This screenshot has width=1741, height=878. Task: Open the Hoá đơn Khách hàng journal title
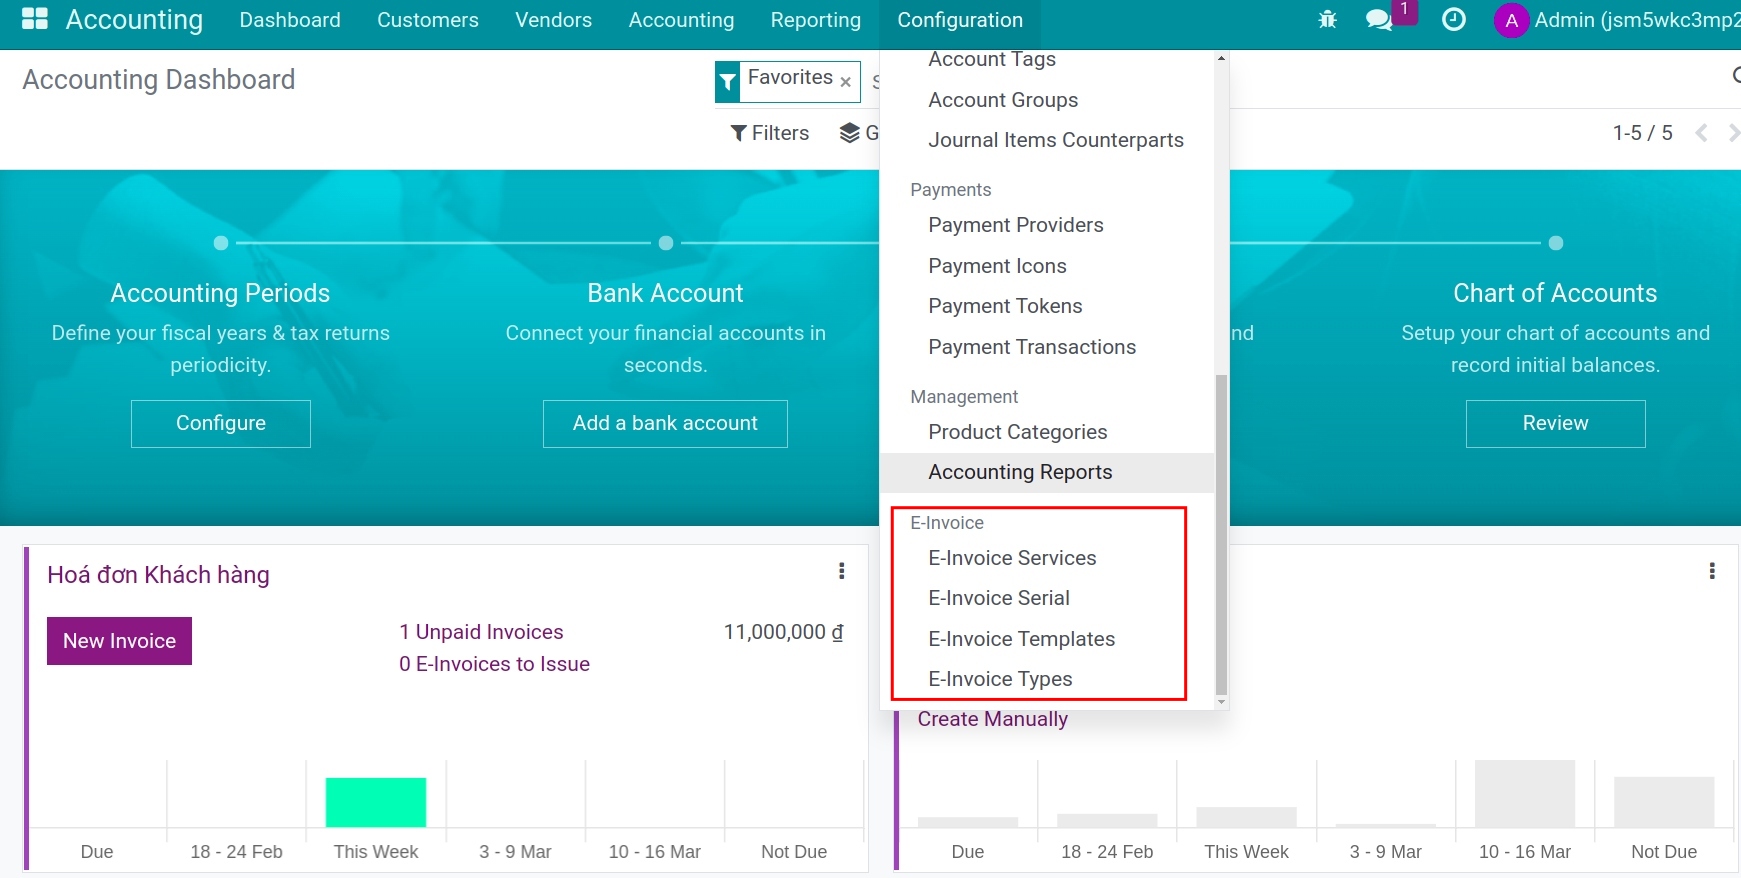click(x=158, y=575)
